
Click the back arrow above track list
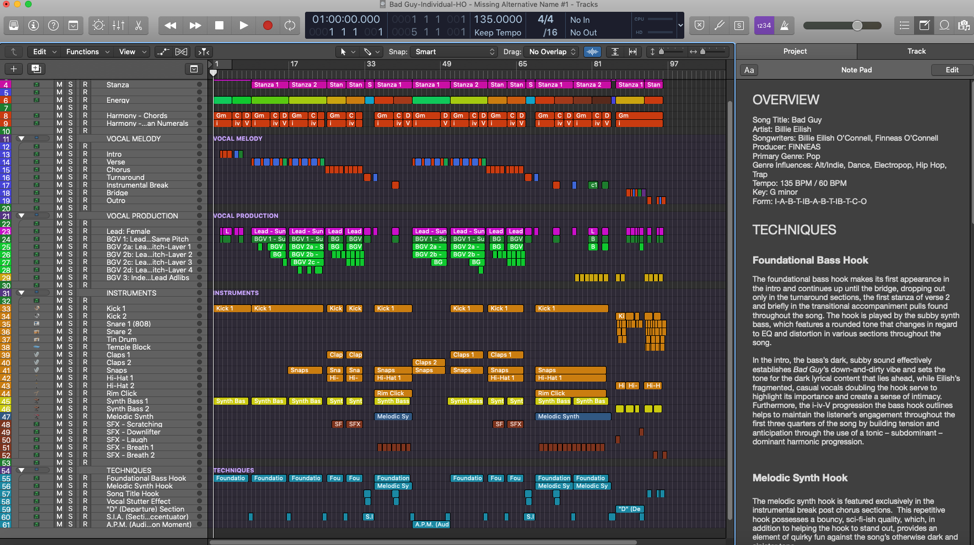pyautogui.click(x=13, y=52)
